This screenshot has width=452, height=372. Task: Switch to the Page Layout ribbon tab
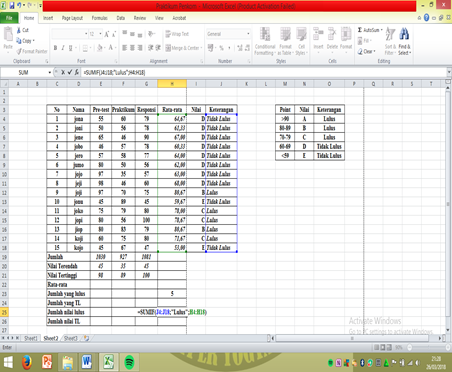click(x=72, y=18)
